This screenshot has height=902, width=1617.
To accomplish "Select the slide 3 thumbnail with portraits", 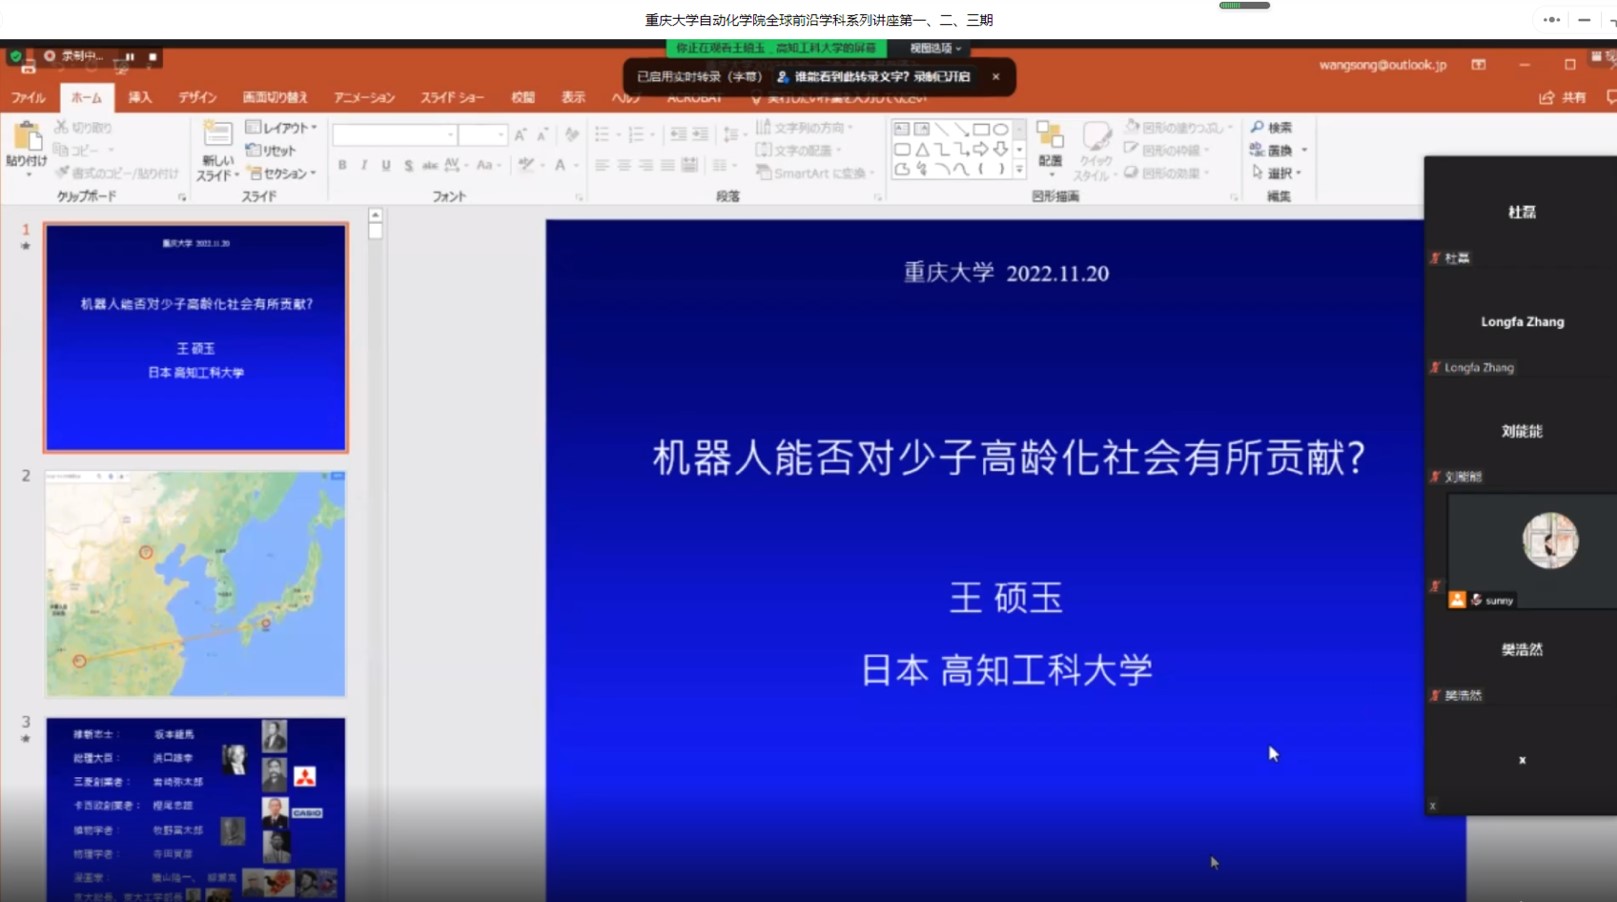I will pos(196,808).
